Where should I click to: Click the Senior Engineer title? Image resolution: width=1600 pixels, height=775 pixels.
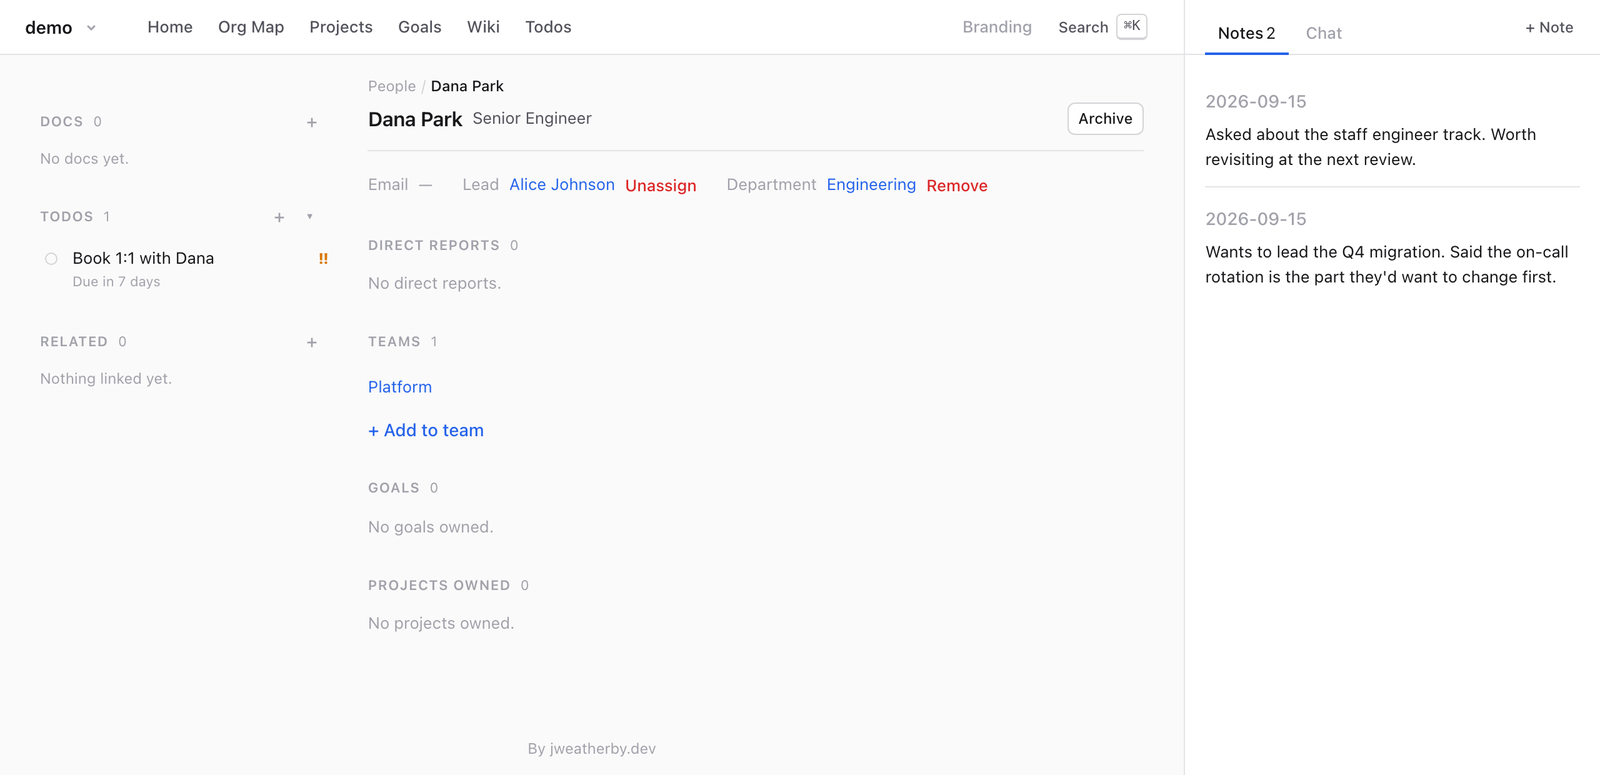532,118
